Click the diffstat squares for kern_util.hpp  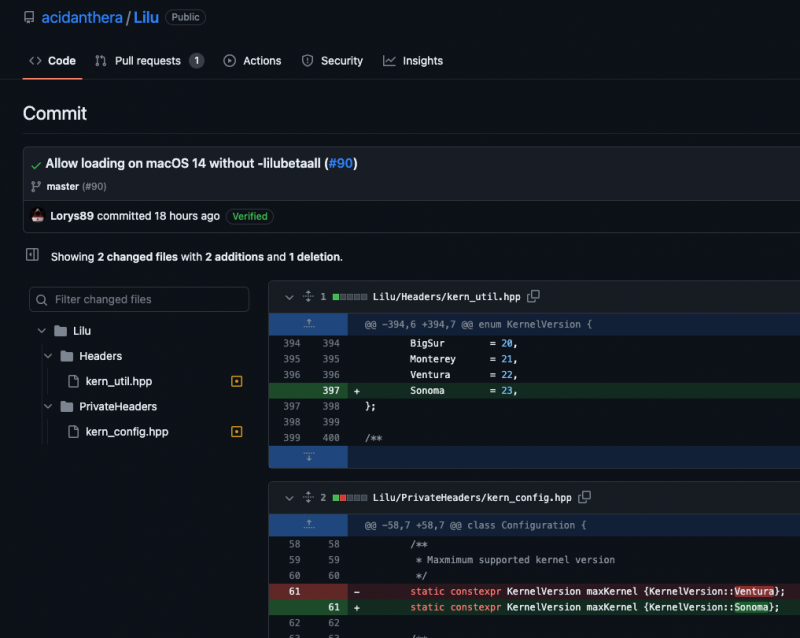[x=349, y=297]
